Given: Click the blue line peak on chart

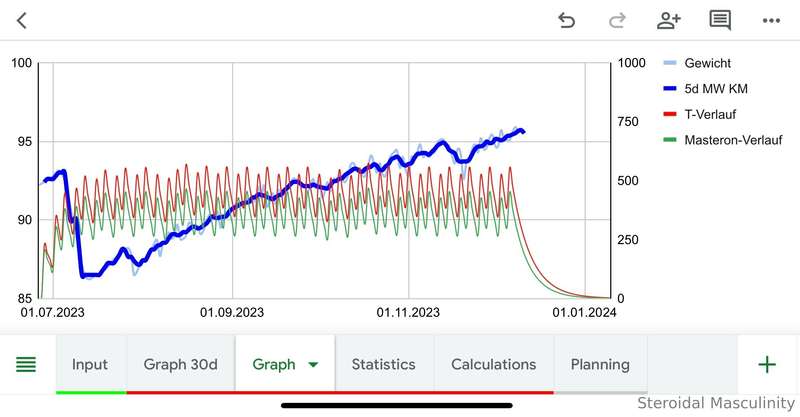Looking at the screenshot, I should pyautogui.click(x=521, y=131).
